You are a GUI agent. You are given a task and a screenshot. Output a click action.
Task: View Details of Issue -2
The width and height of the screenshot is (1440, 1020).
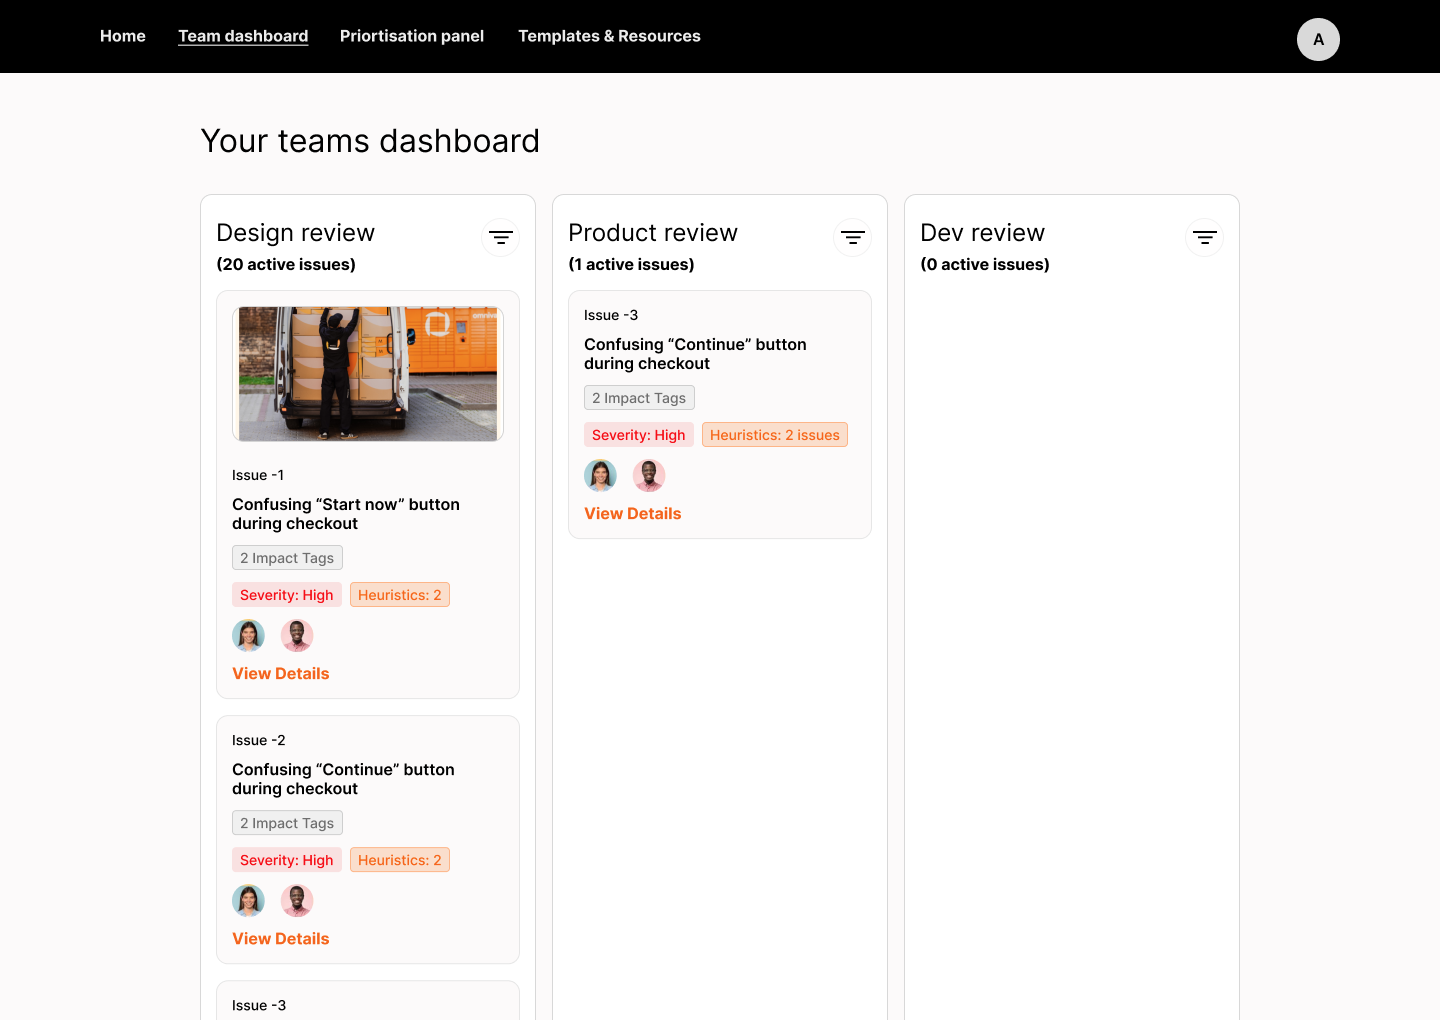[281, 939]
